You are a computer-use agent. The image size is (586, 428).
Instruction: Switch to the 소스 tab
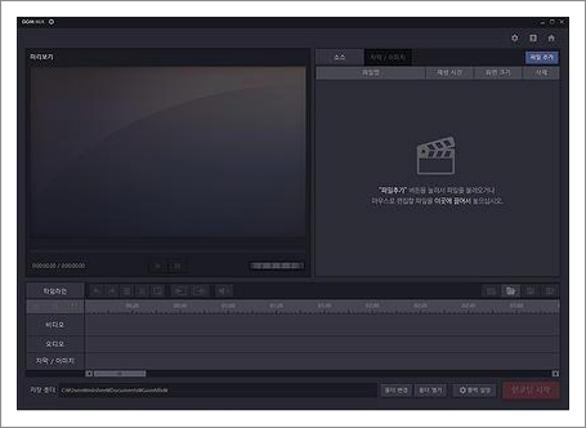tap(339, 58)
